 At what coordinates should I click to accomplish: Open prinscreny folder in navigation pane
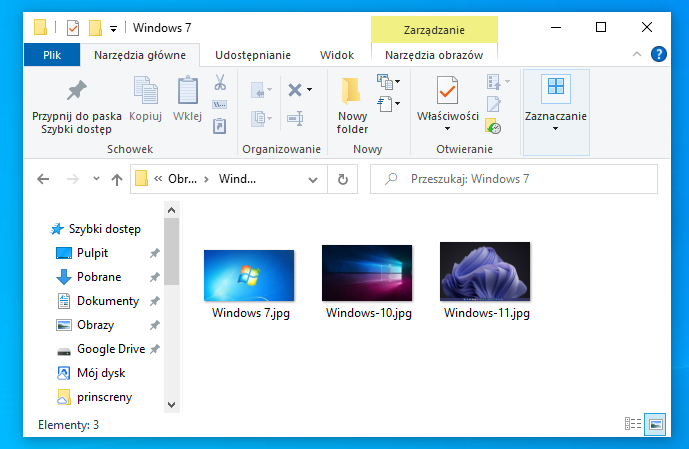pyautogui.click(x=104, y=397)
